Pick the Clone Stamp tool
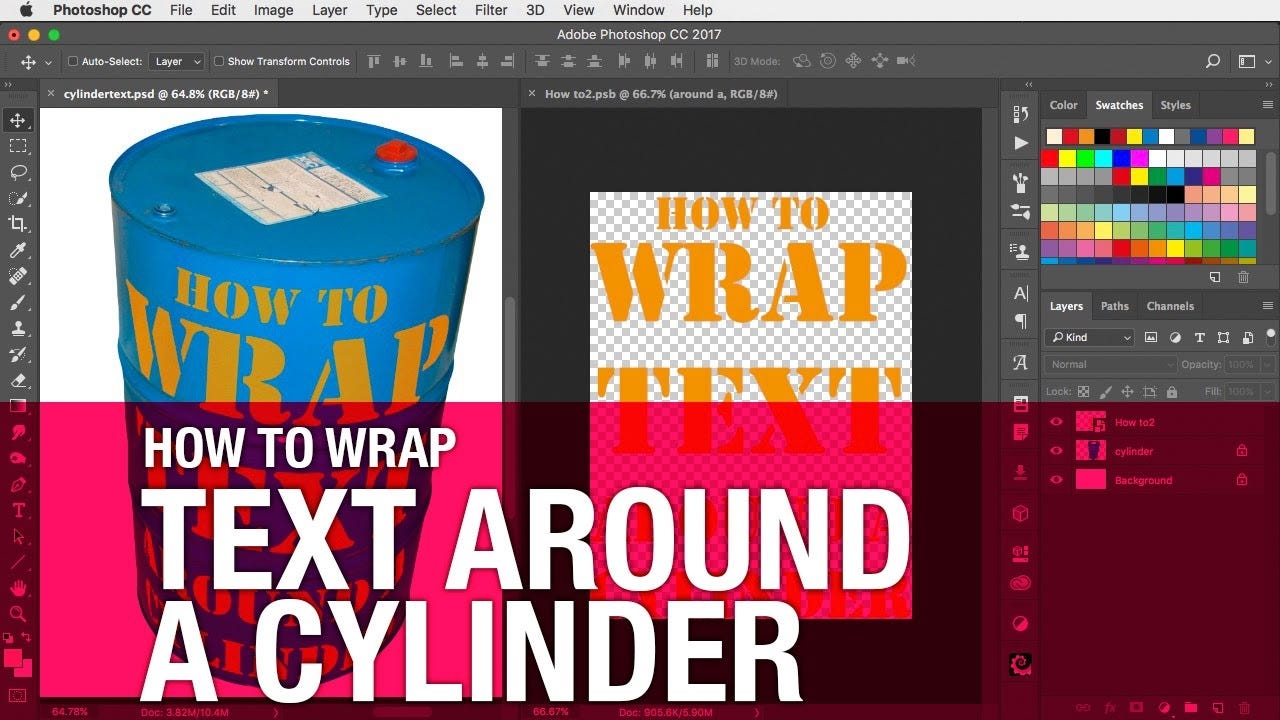The image size is (1280, 720). (18, 328)
